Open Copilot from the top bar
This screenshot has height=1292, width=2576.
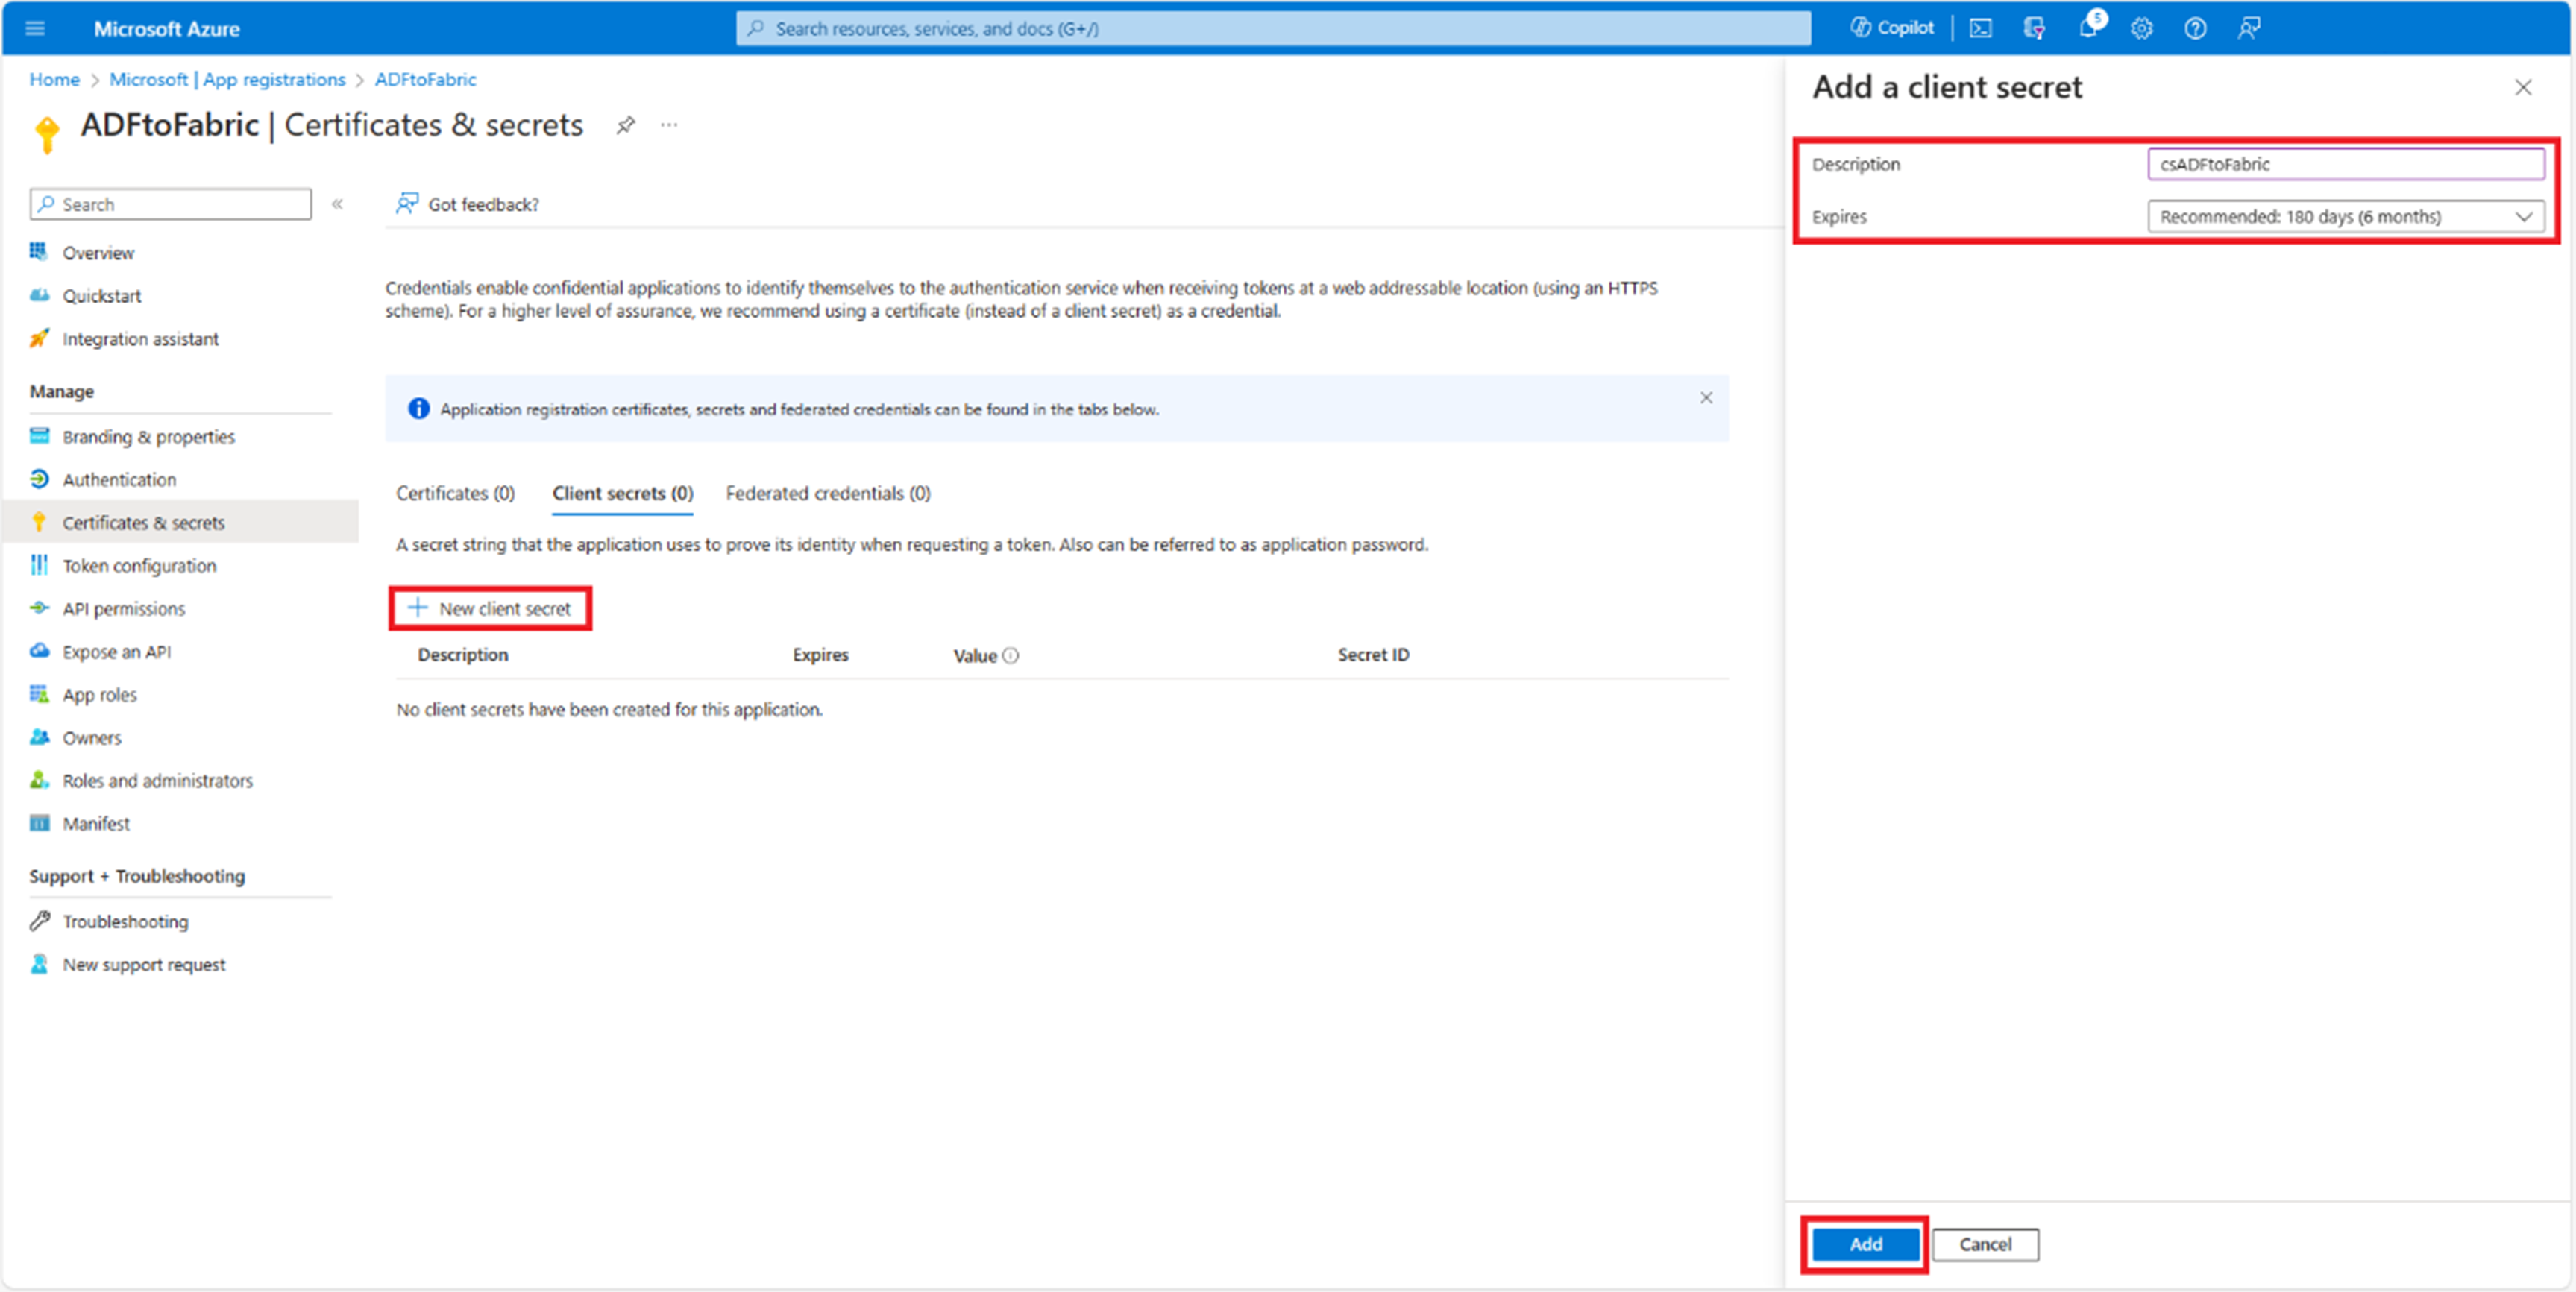click(1892, 28)
